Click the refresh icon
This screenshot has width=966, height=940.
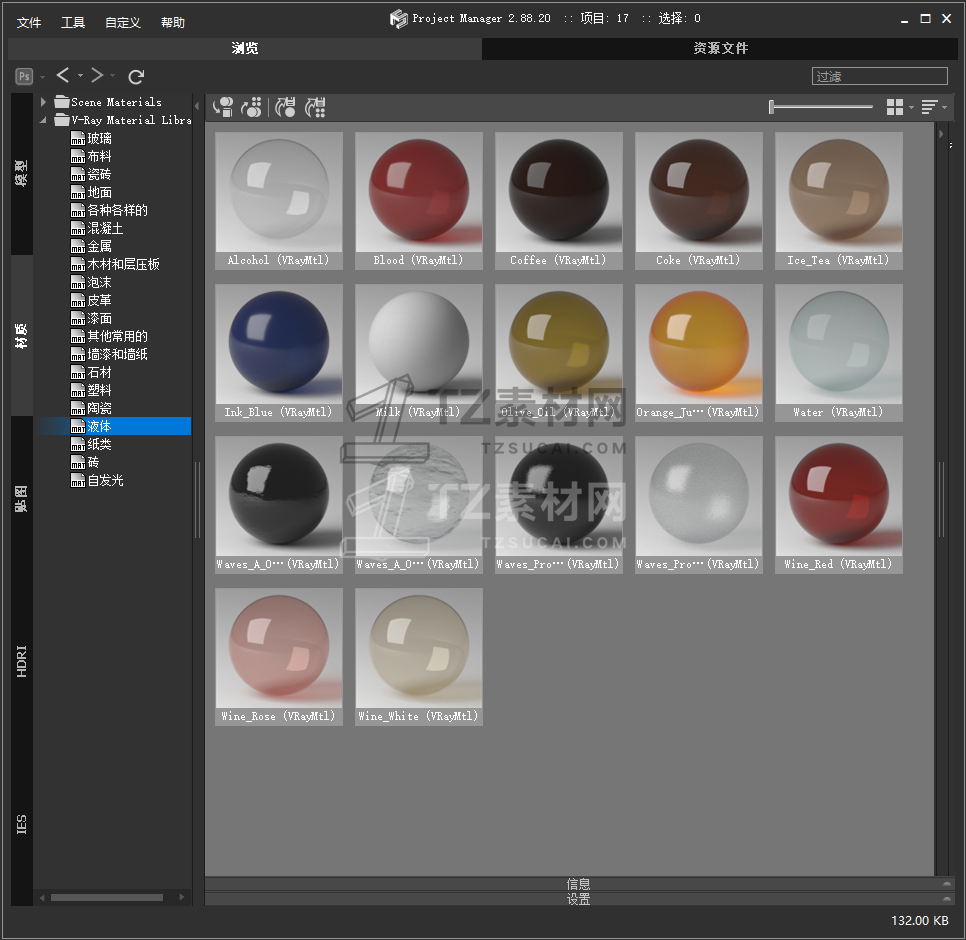pyautogui.click(x=137, y=76)
